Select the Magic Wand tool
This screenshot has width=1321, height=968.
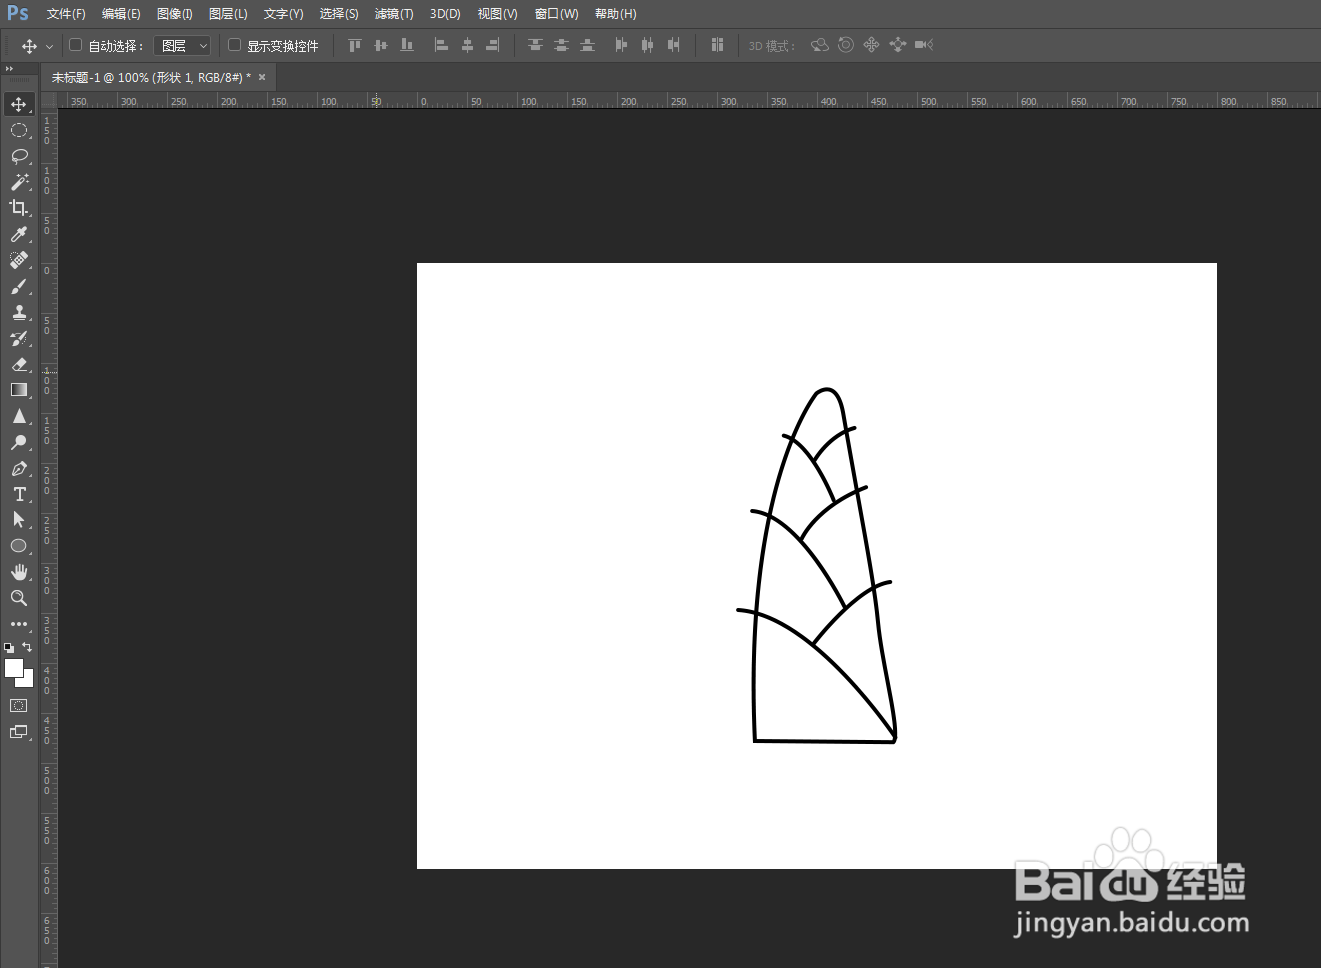[x=19, y=182]
